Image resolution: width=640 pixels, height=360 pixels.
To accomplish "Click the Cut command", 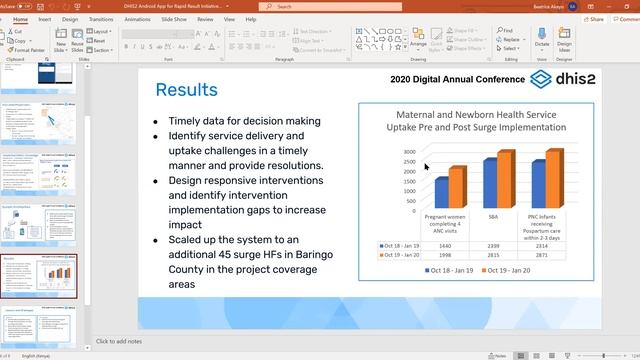I will click(x=15, y=31).
